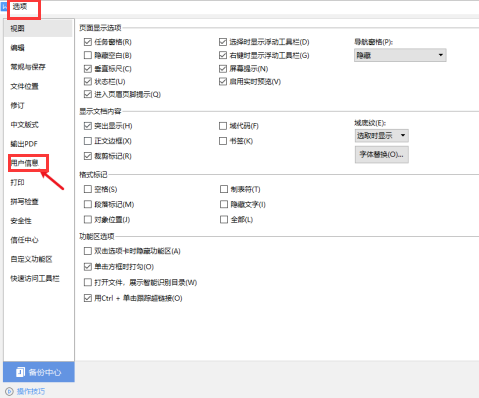Open the 备份中心 button
The height and width of the screenshot is (398, 479).
coord(39,372)
